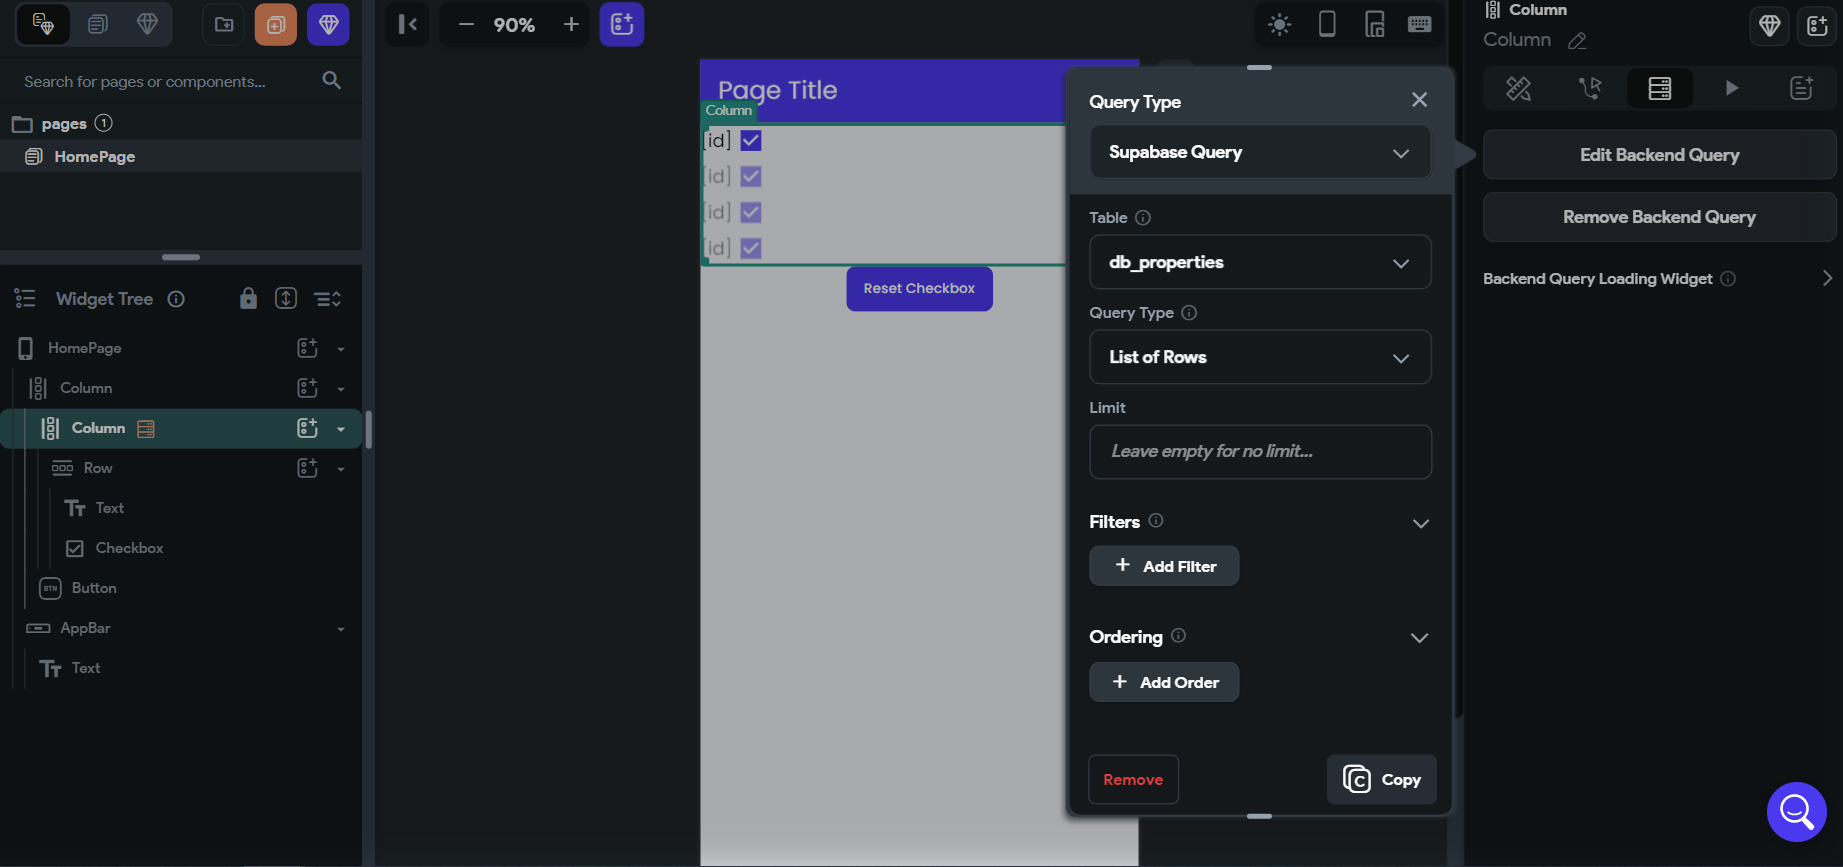Close the Query Type dialog
This screenshot has height=867, width=1843.
point(1419,100)
